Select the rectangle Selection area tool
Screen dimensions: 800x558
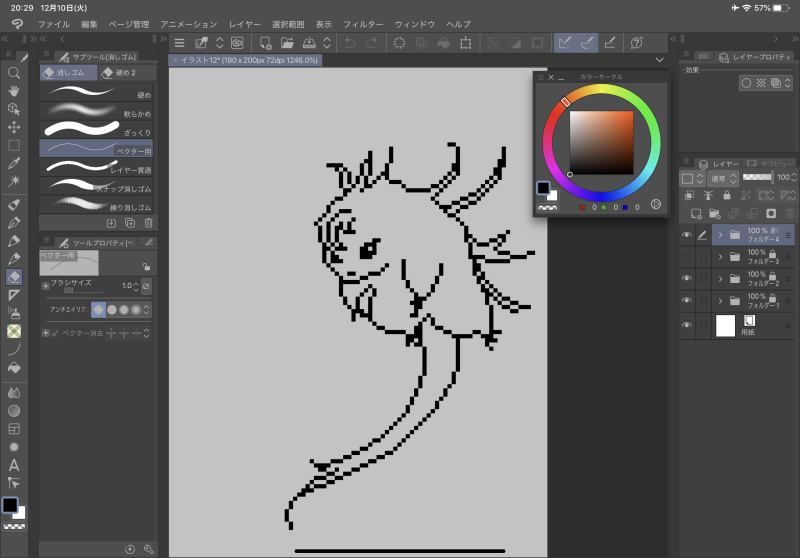tap(14, 145)
